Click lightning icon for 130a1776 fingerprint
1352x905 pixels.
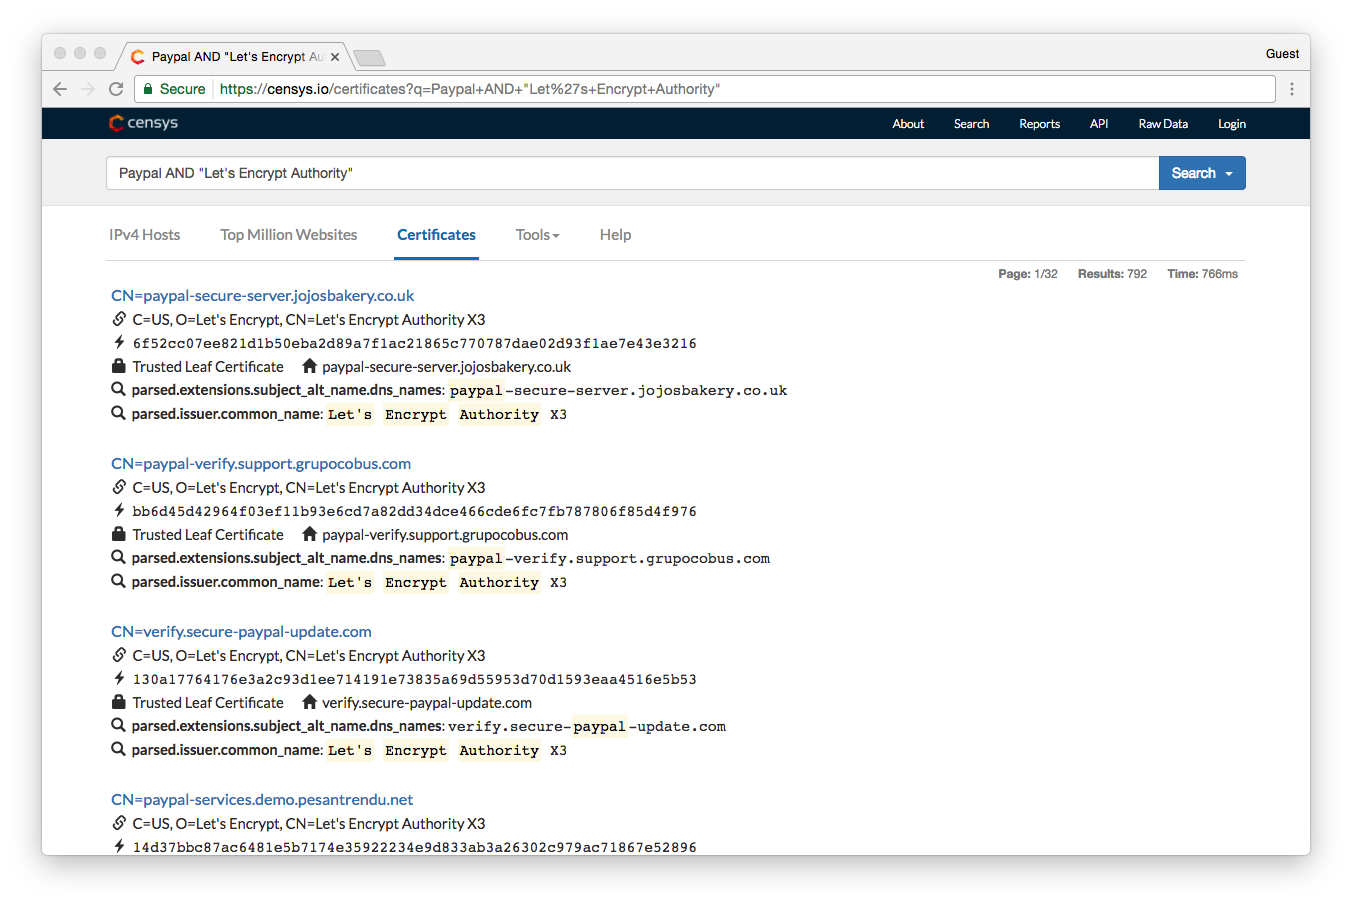(x=119, y=678)
